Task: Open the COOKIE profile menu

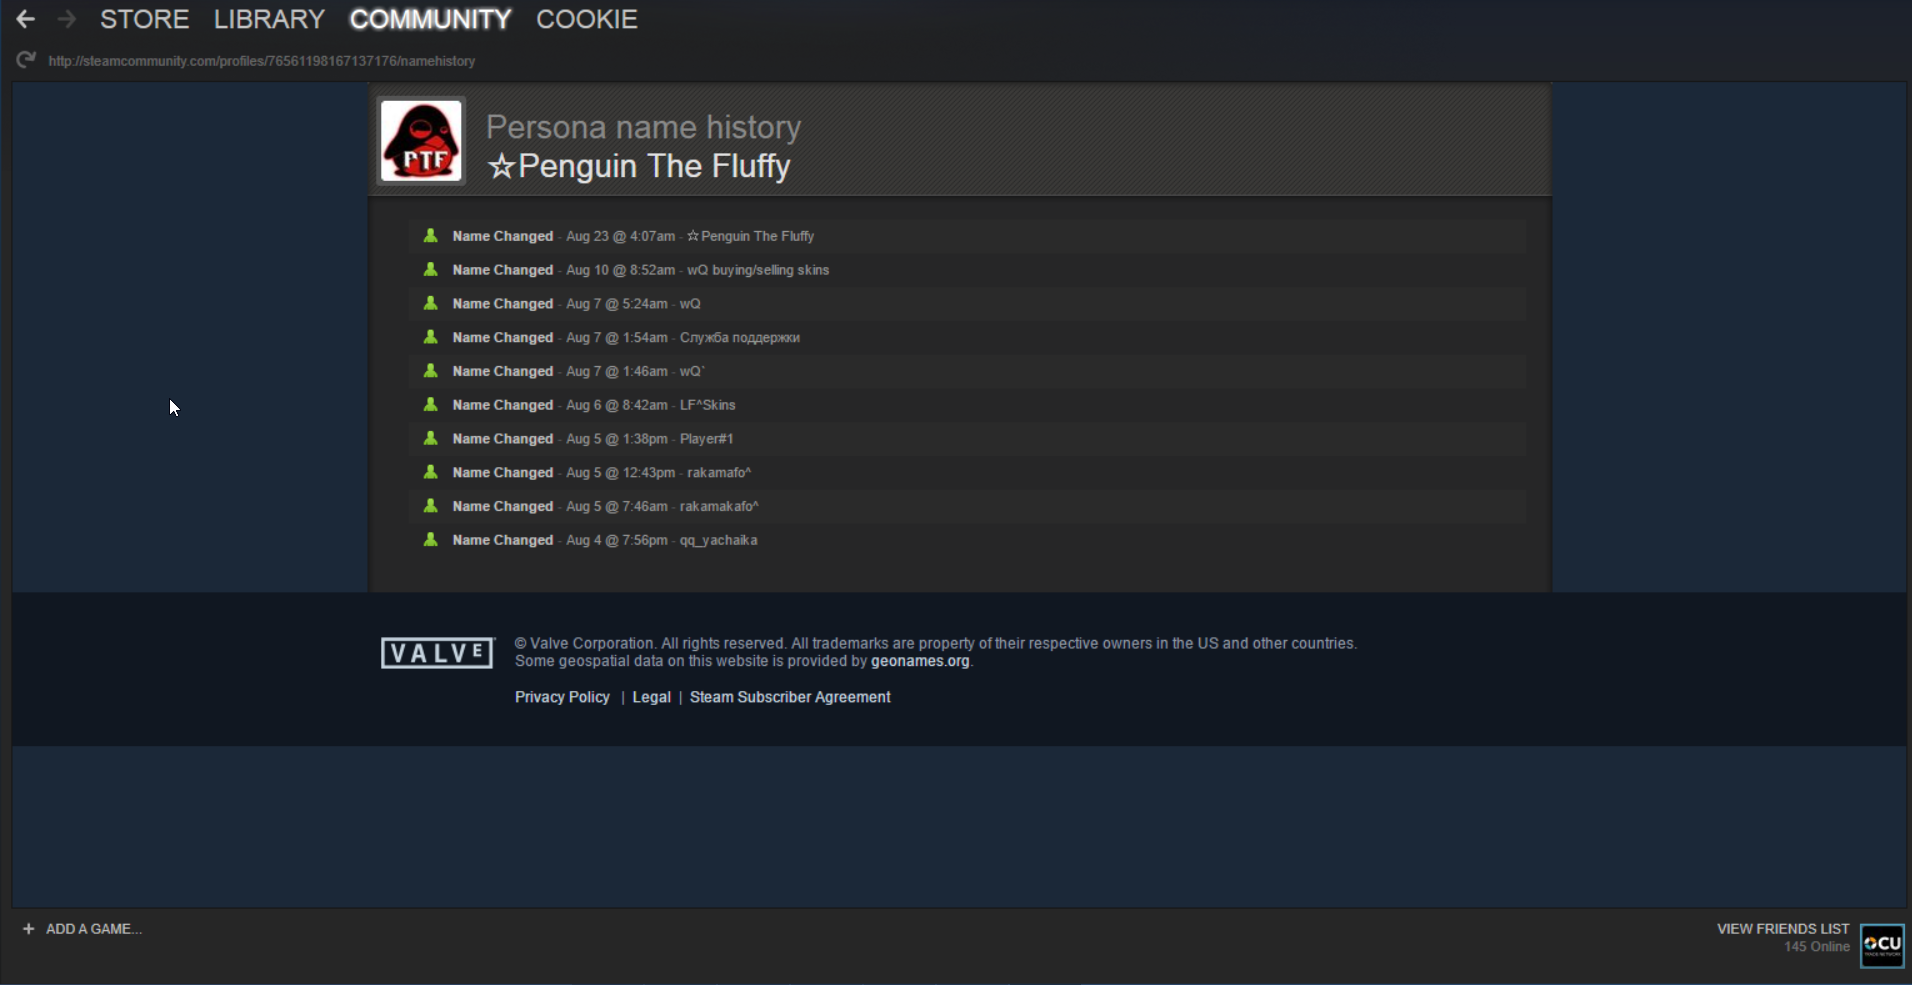Action: pos(587,19)
